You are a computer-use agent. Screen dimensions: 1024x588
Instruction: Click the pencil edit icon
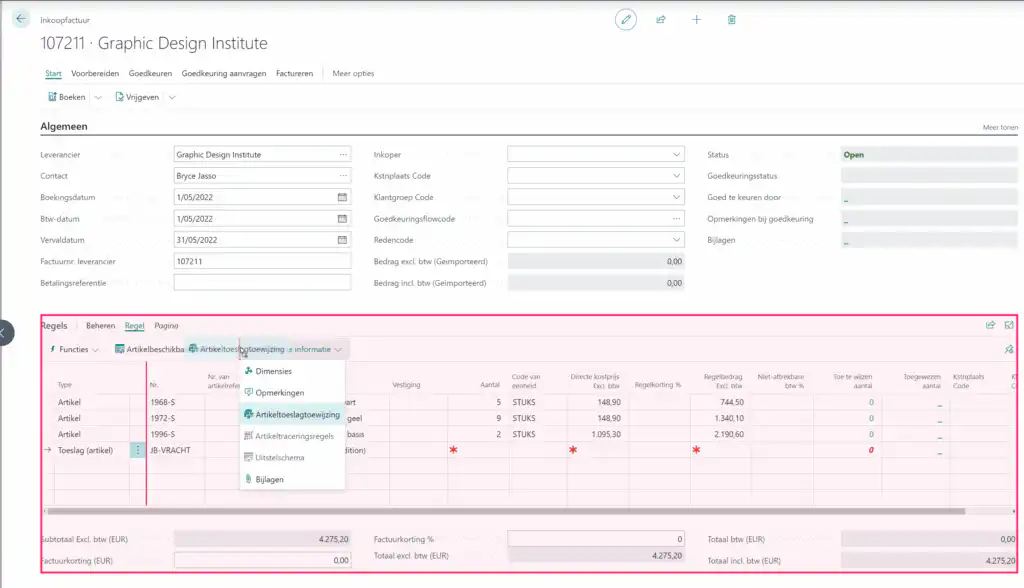pos(625,19)
